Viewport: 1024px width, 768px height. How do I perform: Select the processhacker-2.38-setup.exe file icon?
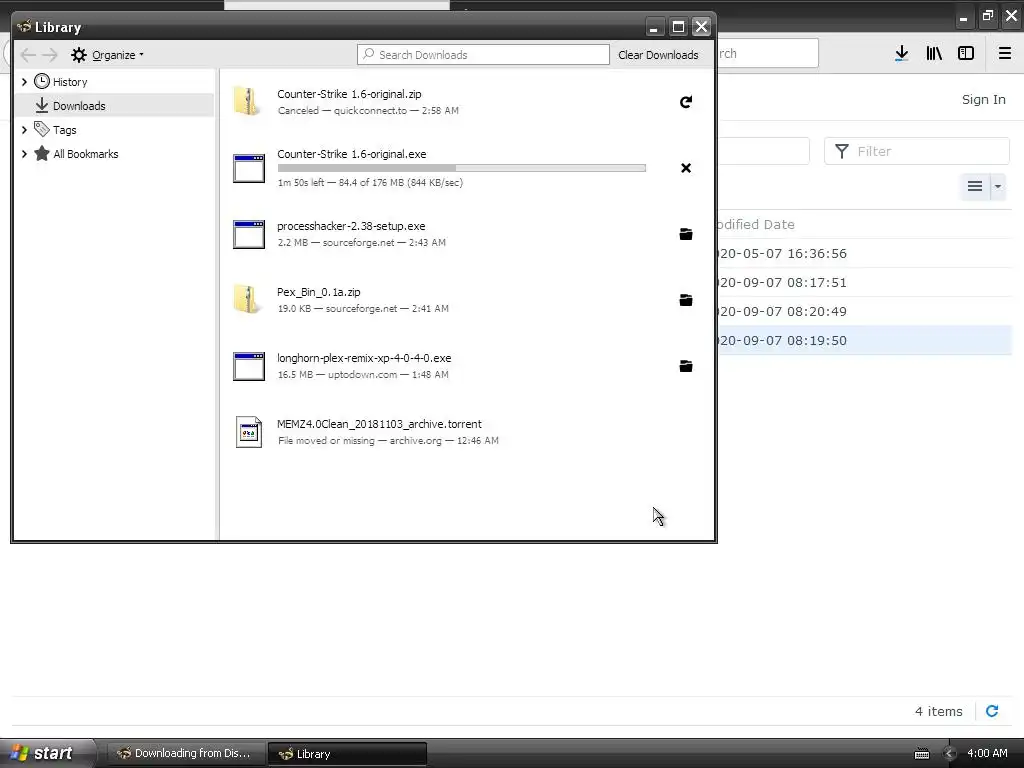pos(249,234)
